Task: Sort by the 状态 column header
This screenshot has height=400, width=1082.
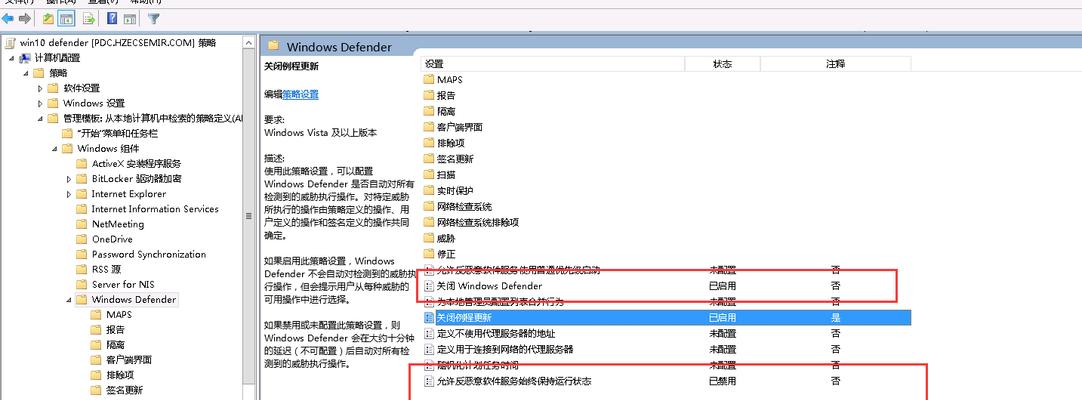Action: pos(722,63)
